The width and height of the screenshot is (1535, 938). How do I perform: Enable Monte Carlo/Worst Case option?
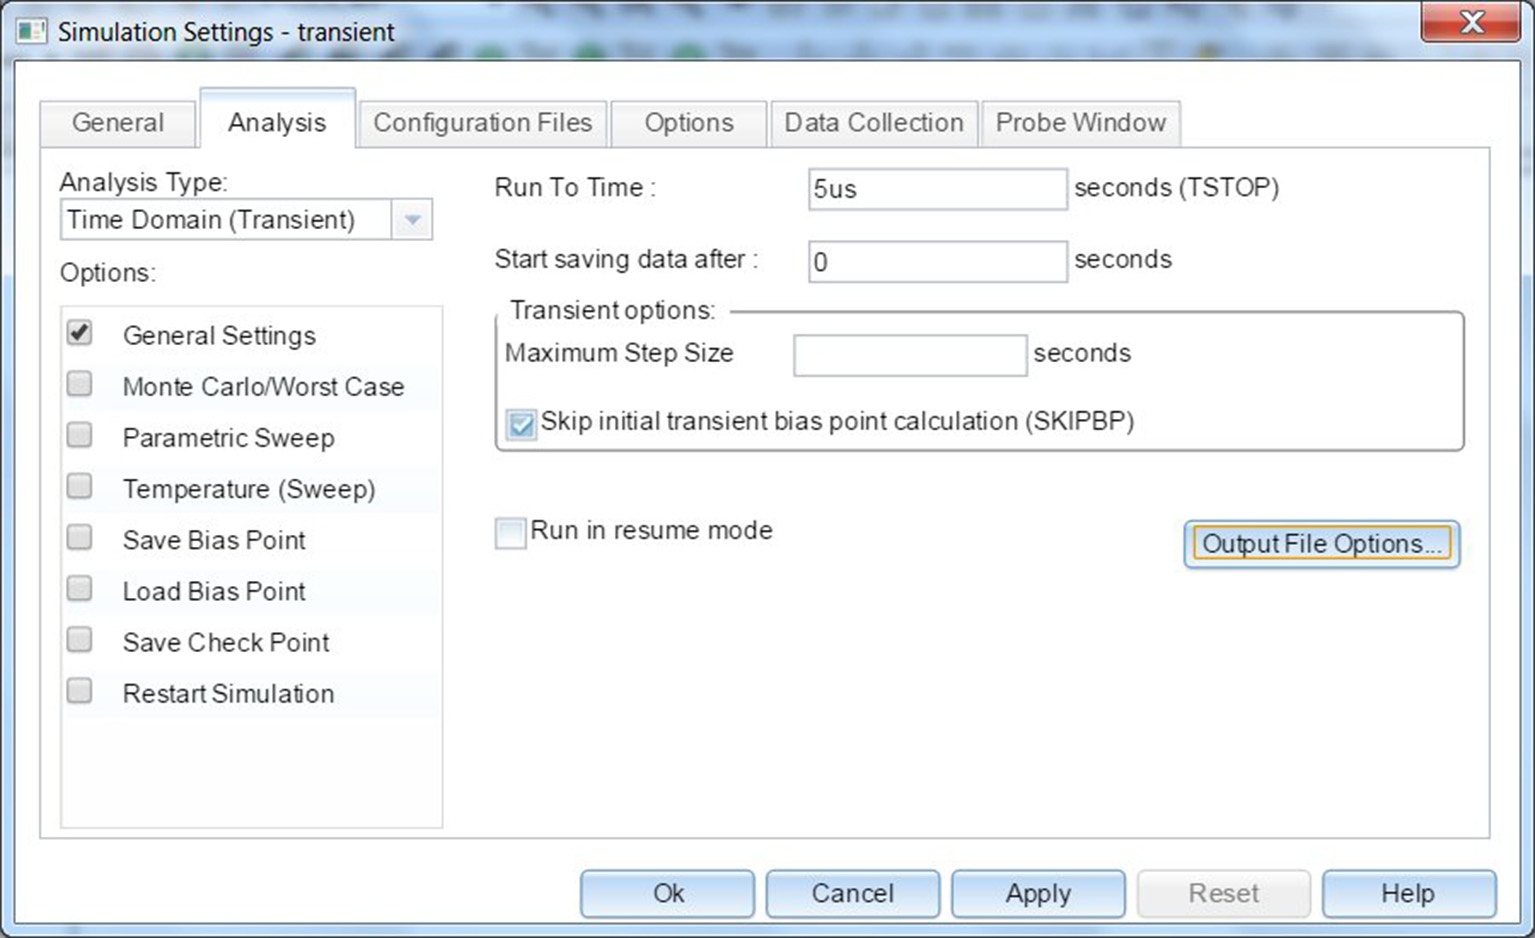80,385
